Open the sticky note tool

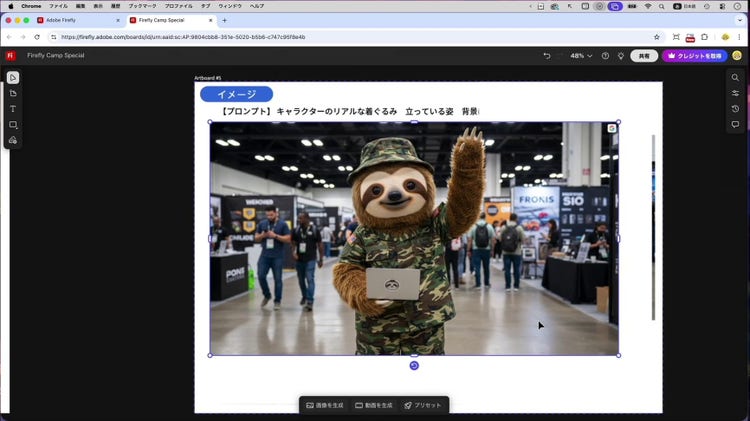point(13,93)
